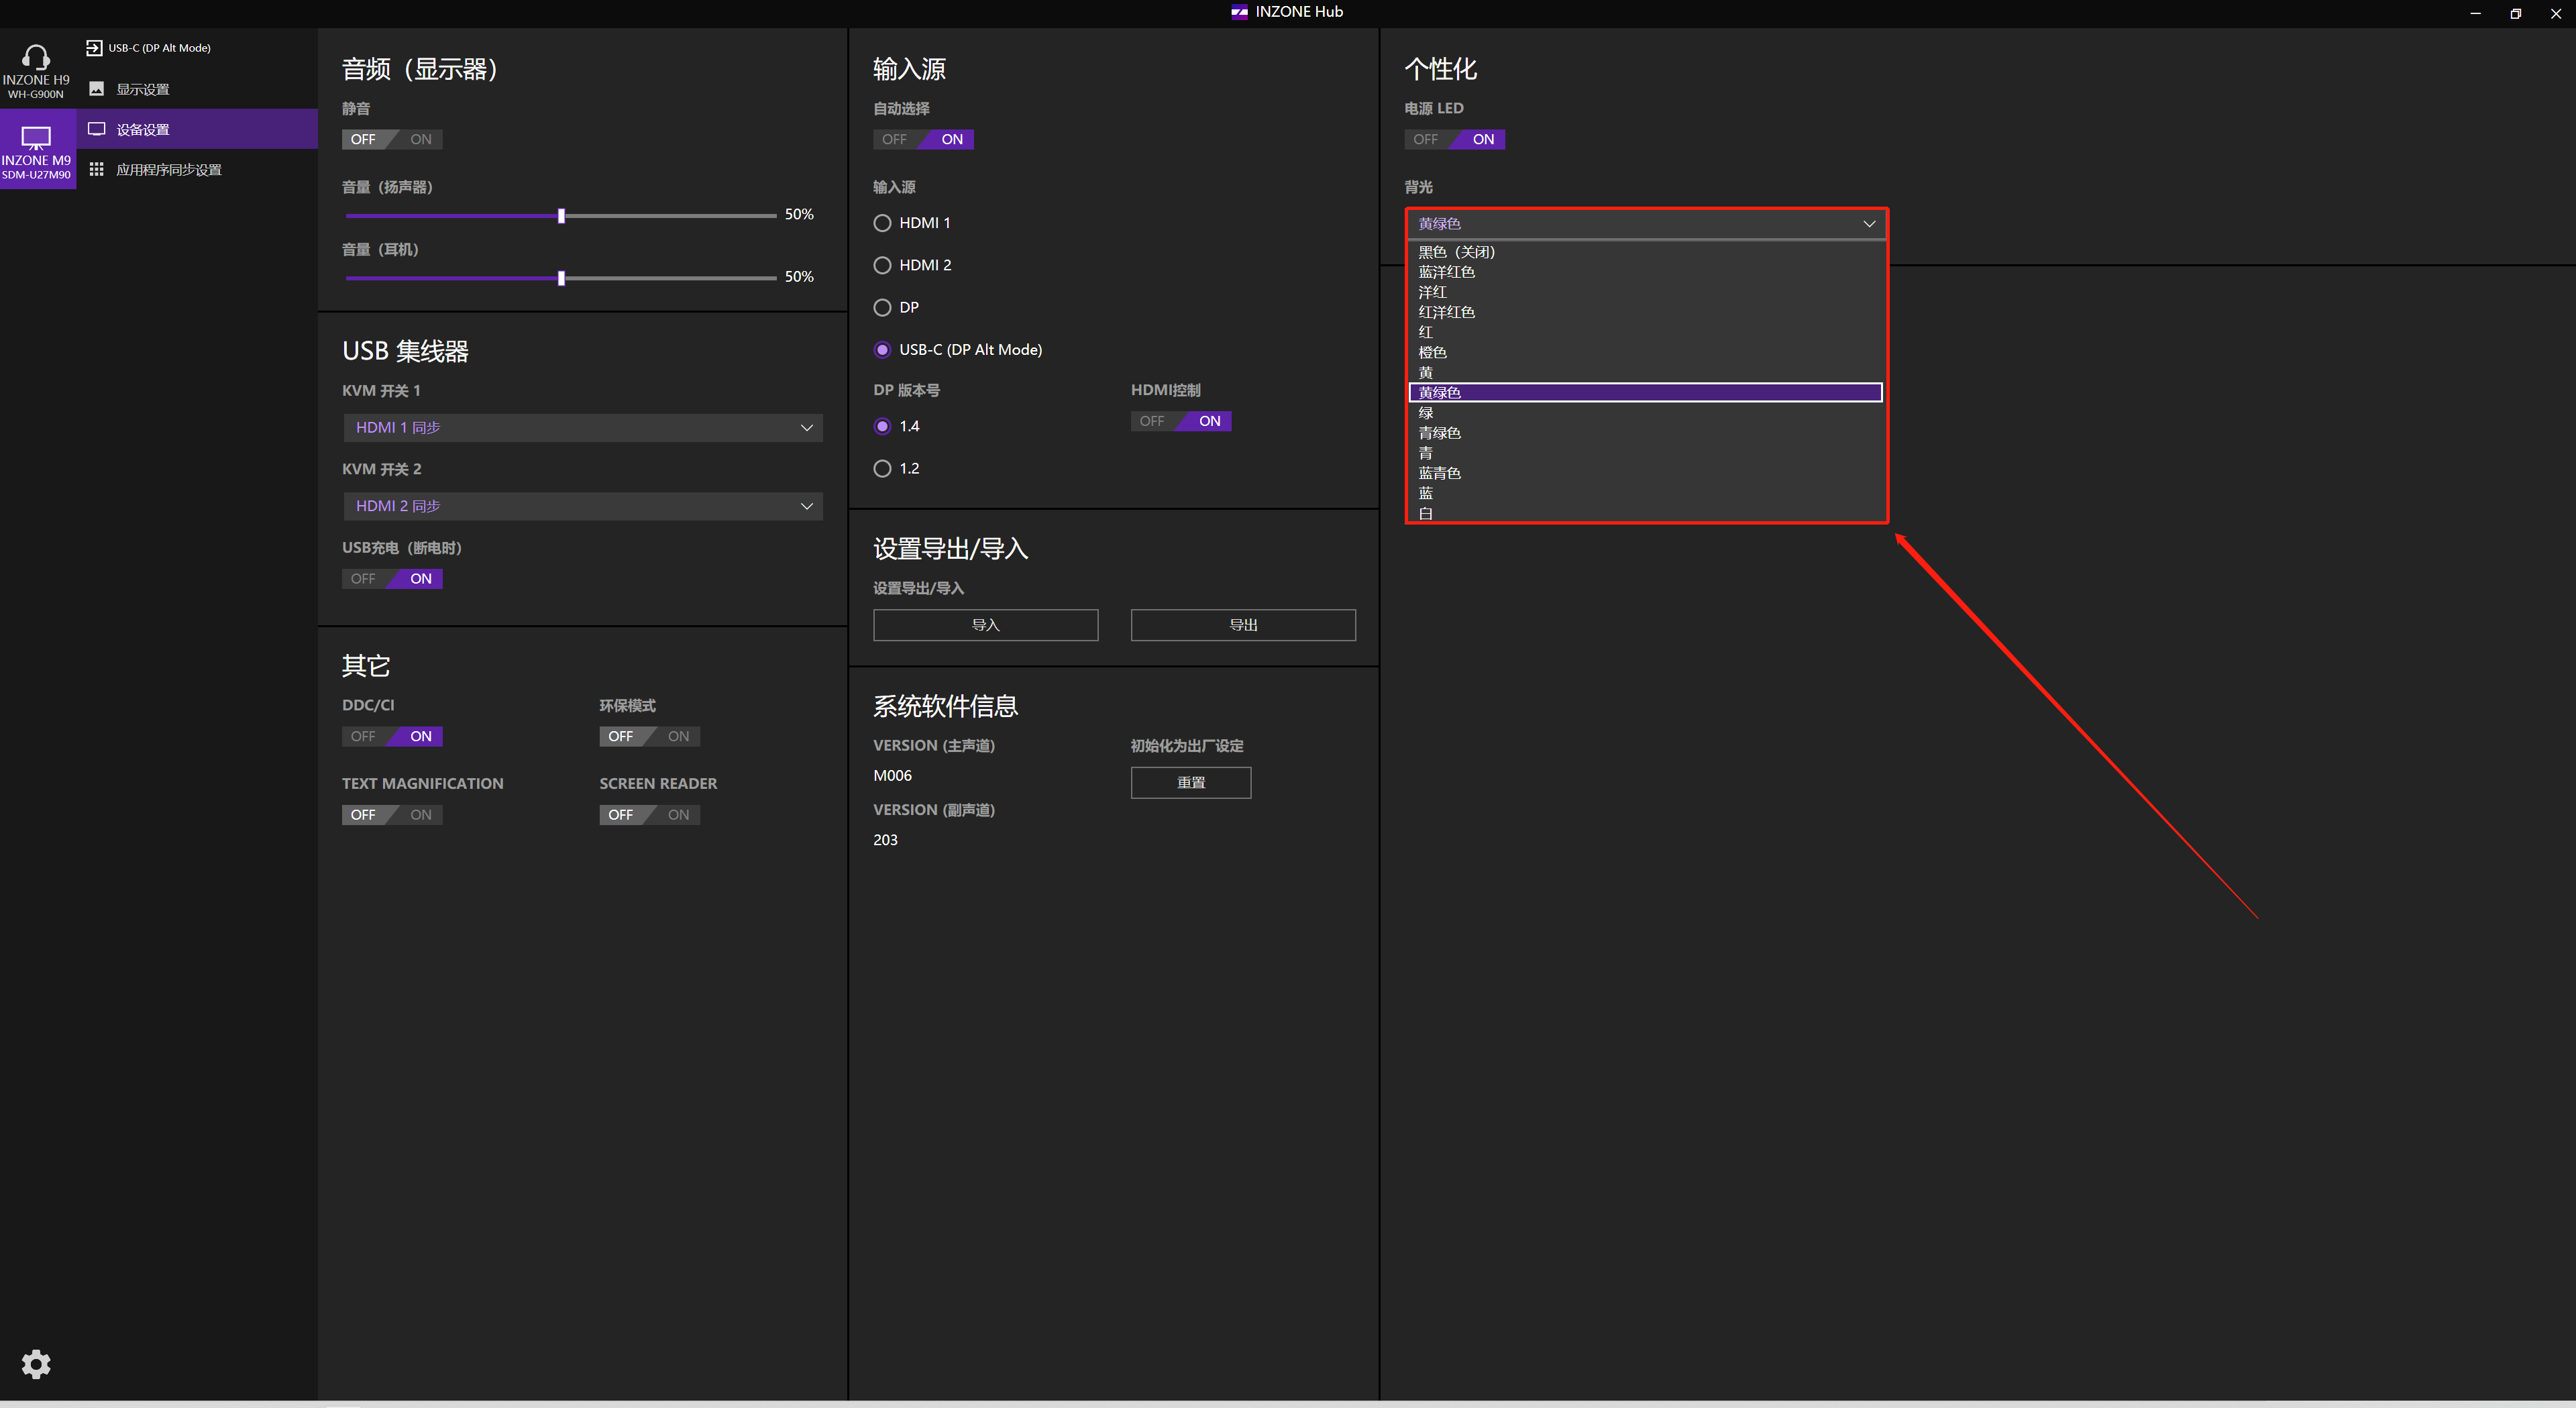The image size is (2576, 1408).
Task: Choose 青绿色 backlight option
Action: click(1646, 433)
